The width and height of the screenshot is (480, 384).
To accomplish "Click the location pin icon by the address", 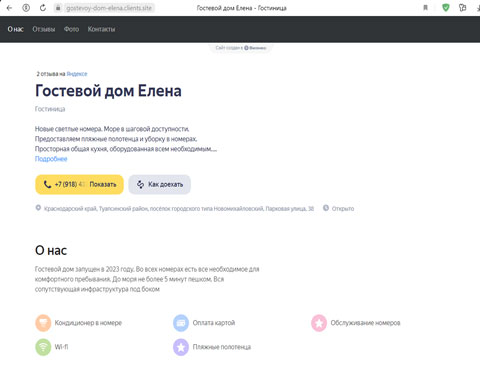I will [x=38, y=208].
